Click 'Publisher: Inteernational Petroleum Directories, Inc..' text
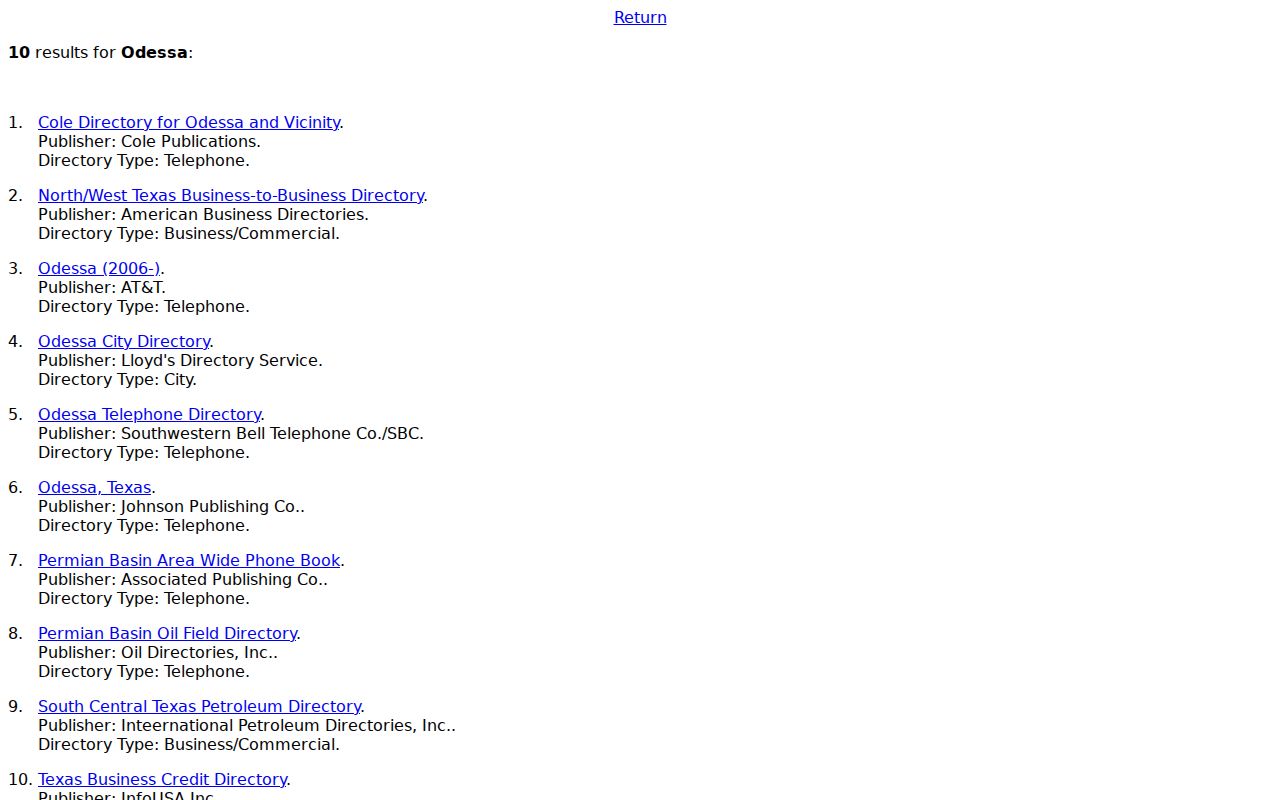1280x800 pixels. point(247,725)
